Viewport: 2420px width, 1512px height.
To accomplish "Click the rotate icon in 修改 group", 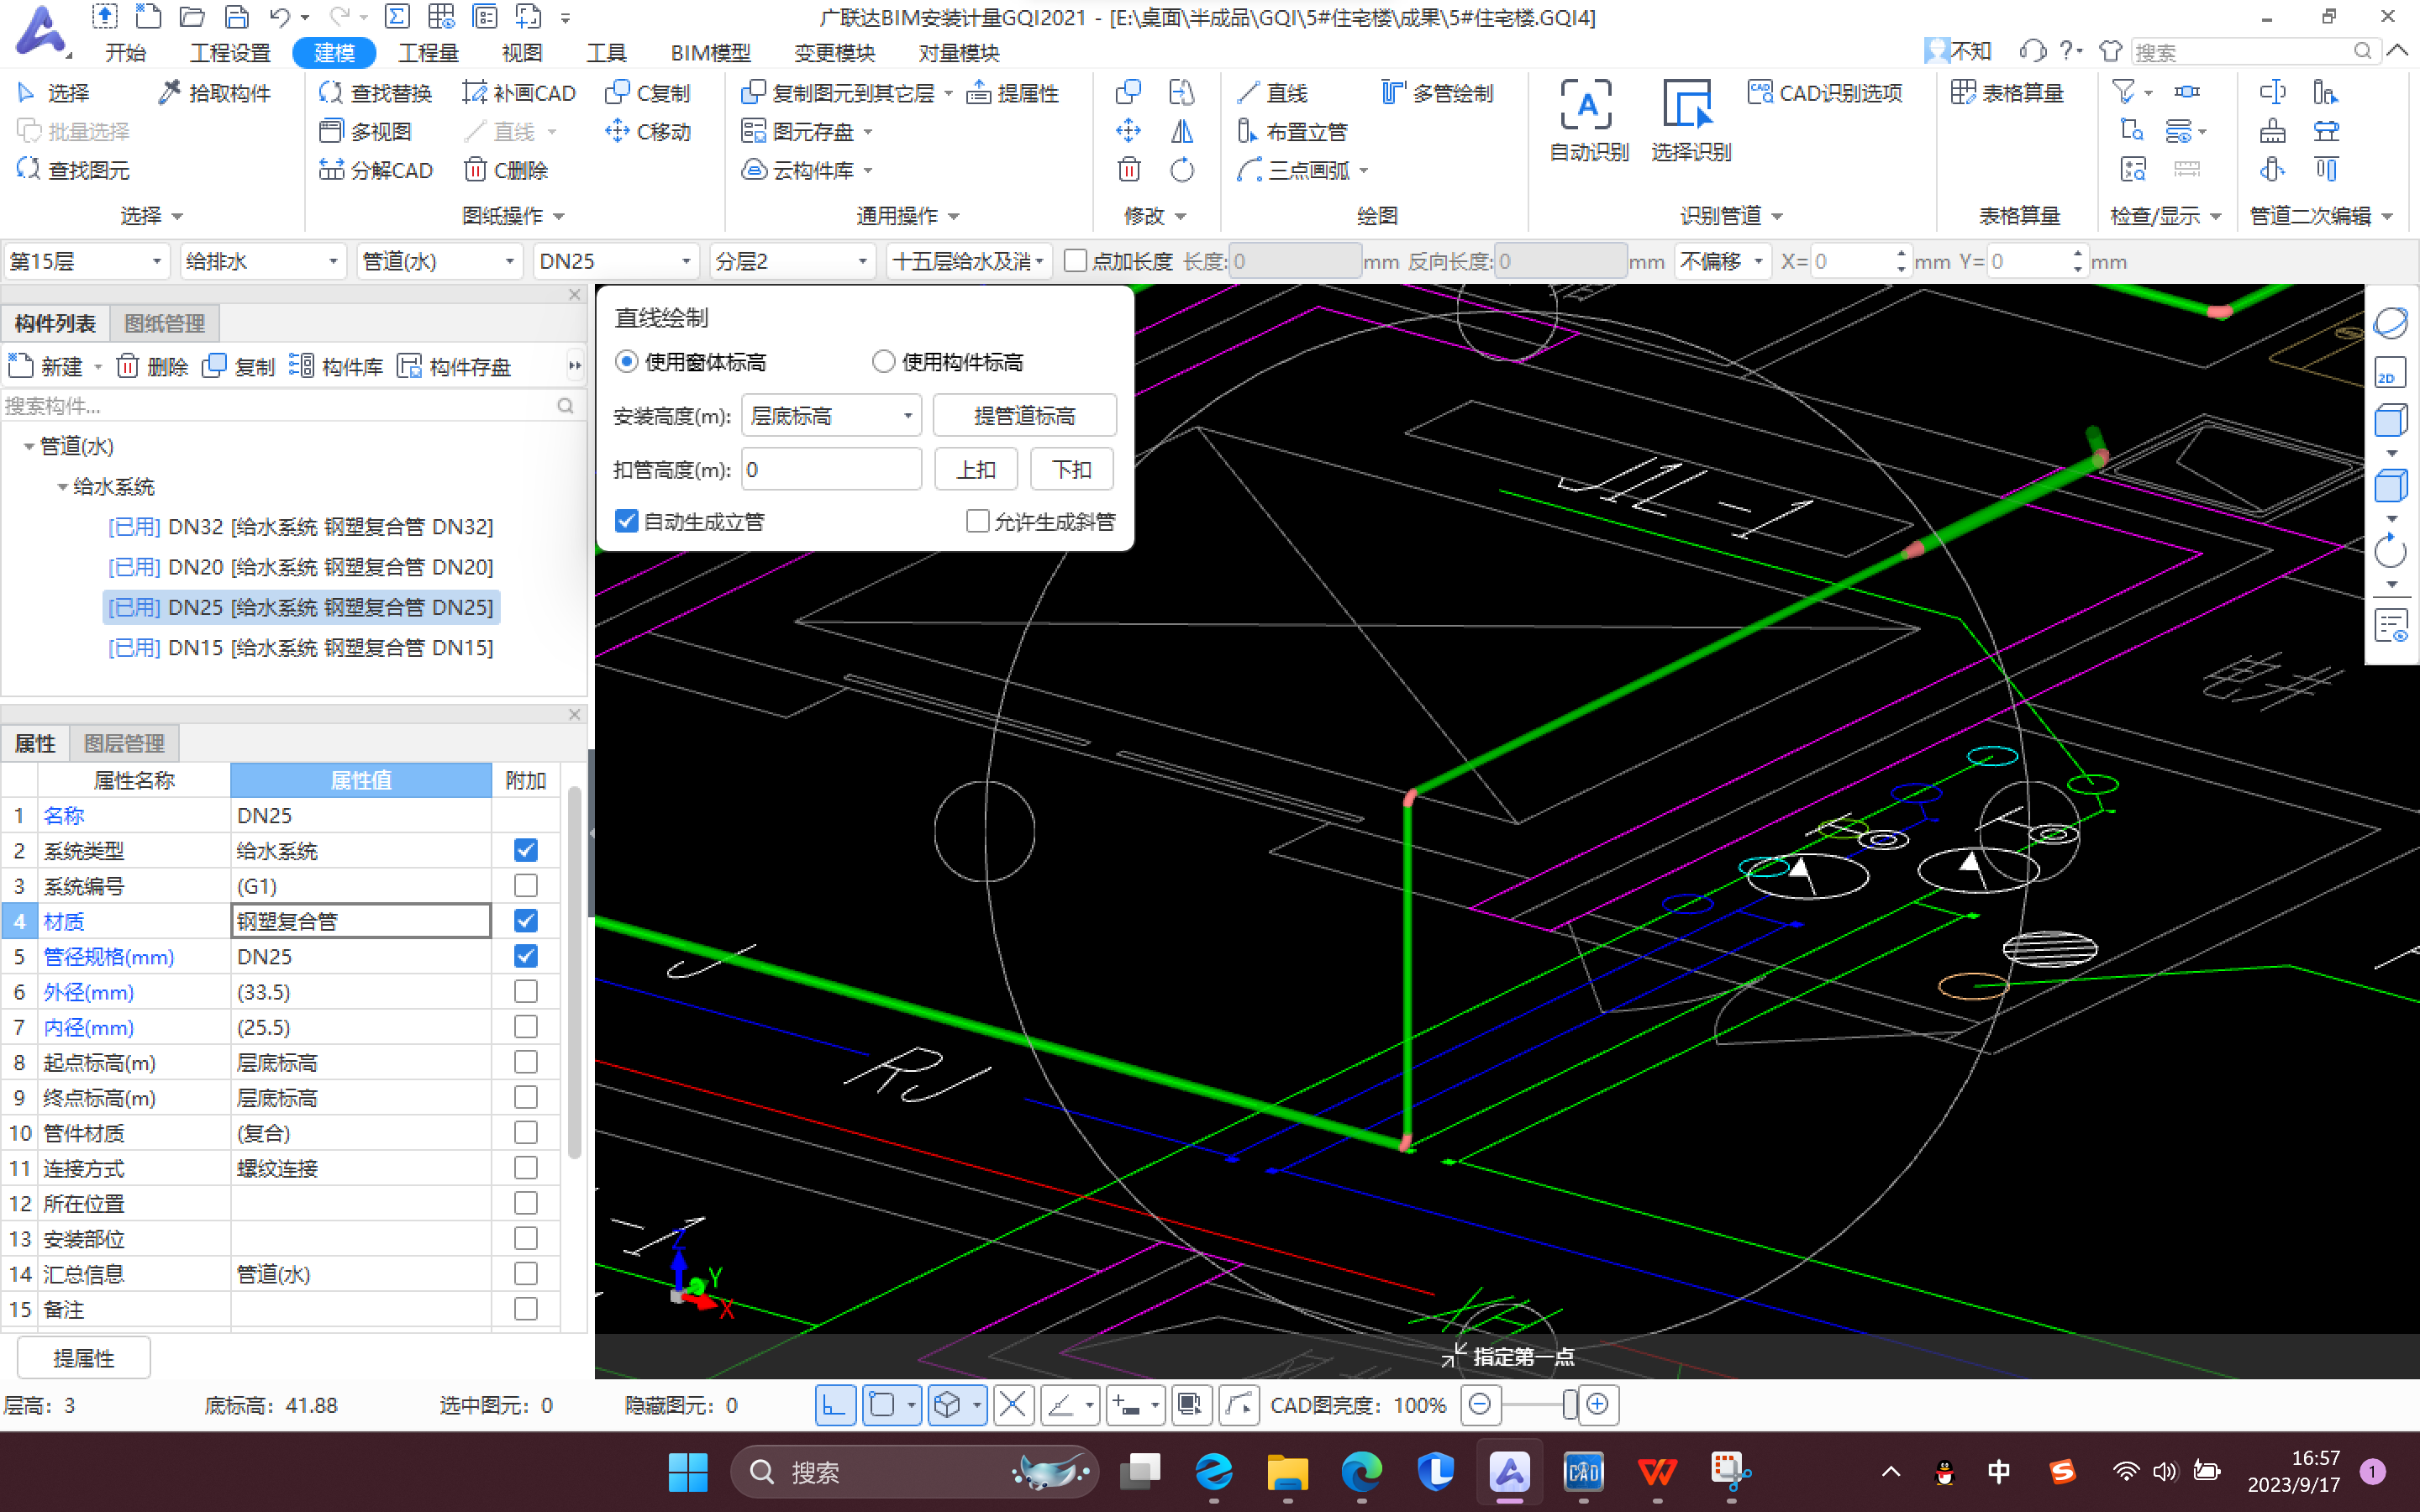I will [x=1182, y=170].
